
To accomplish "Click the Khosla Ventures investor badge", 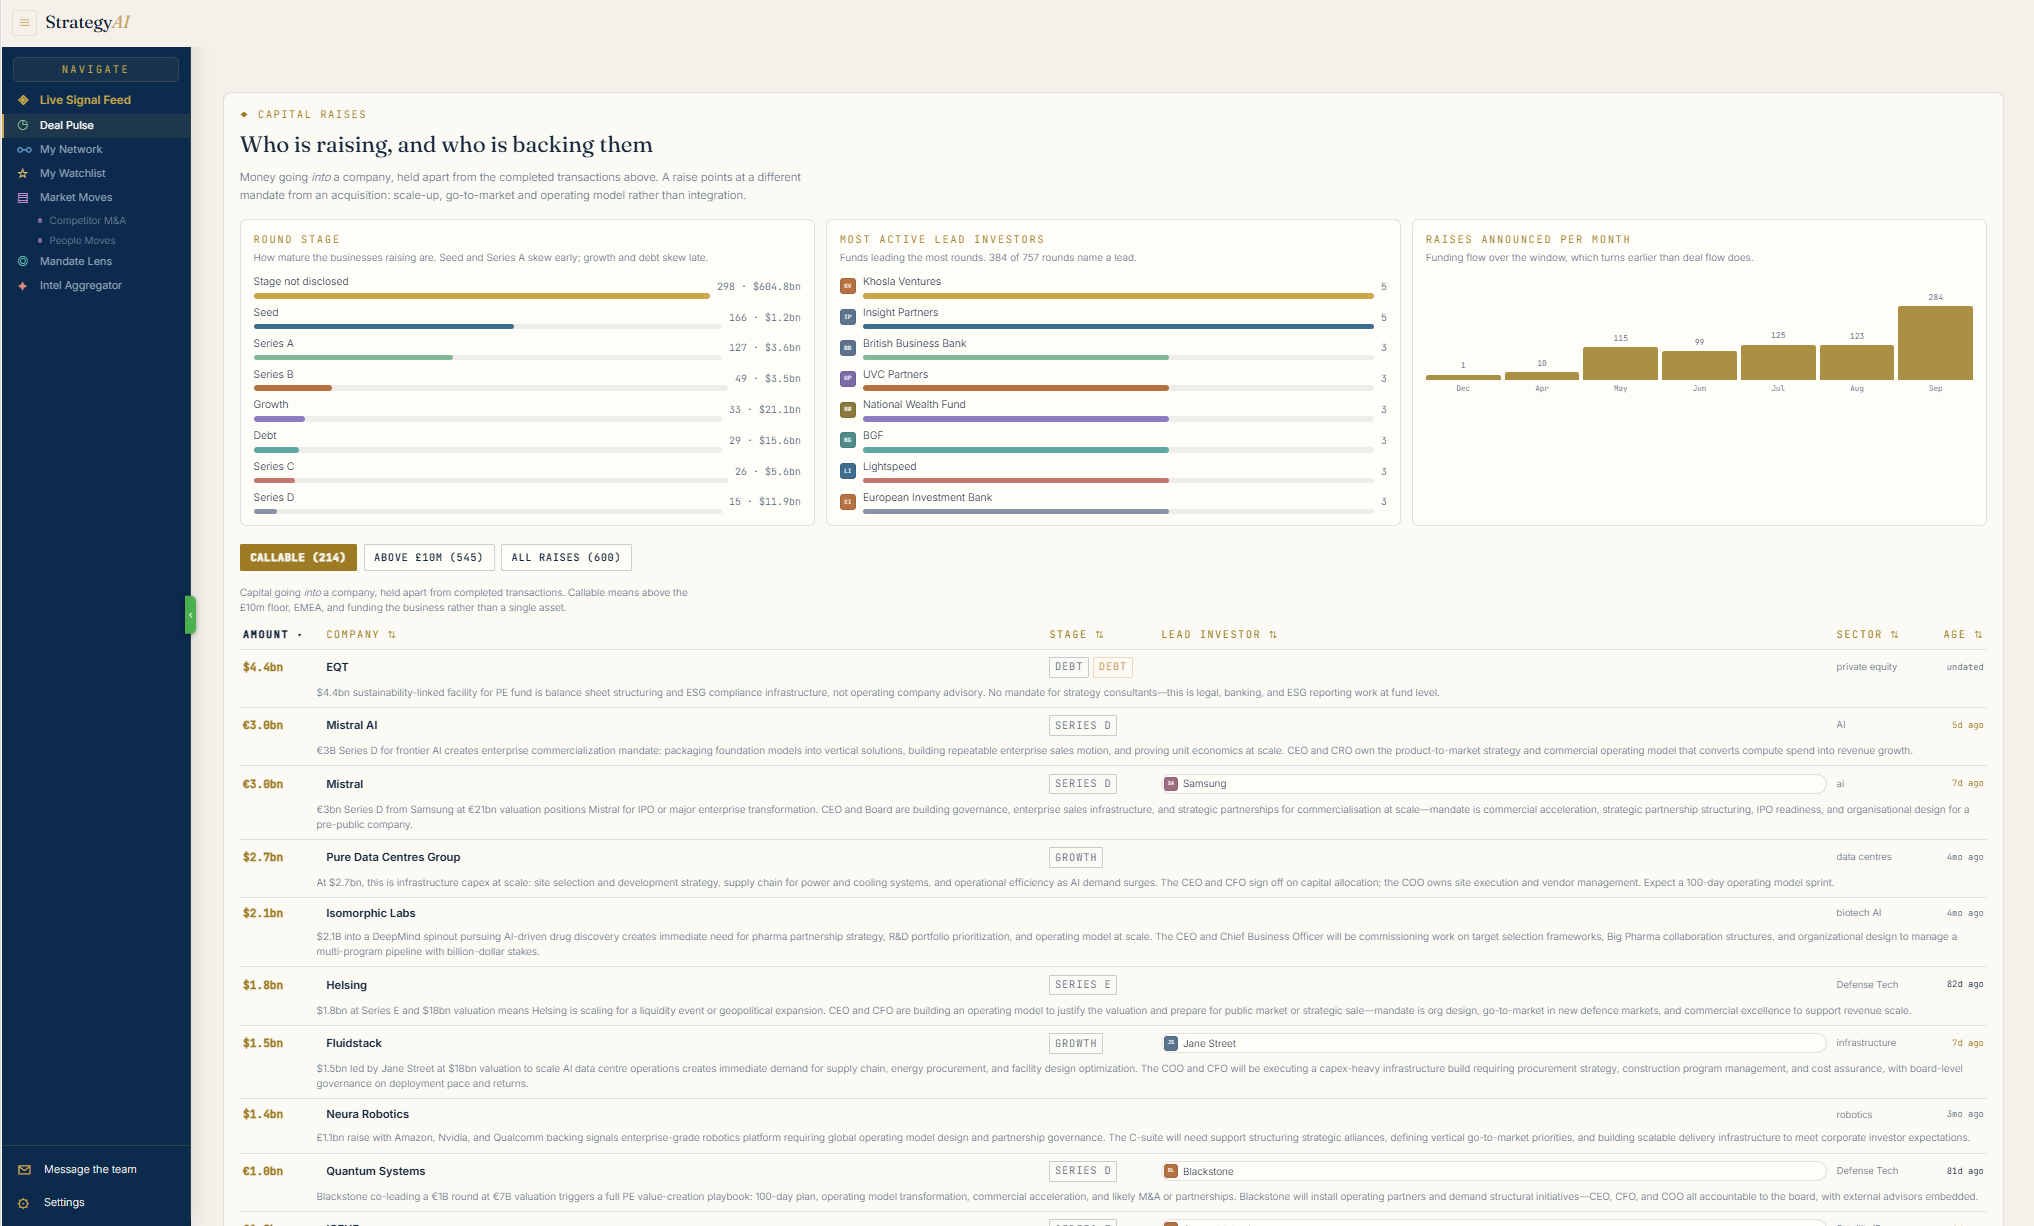I will [848, 286].
